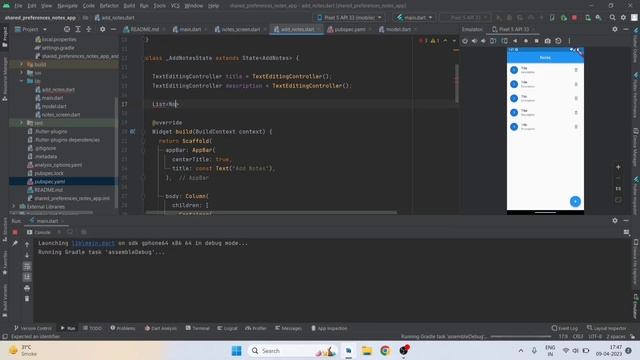The height and width of the screenshot is (360, 640).
Task: Open the Refactor menu
Action: click(109, 6)
